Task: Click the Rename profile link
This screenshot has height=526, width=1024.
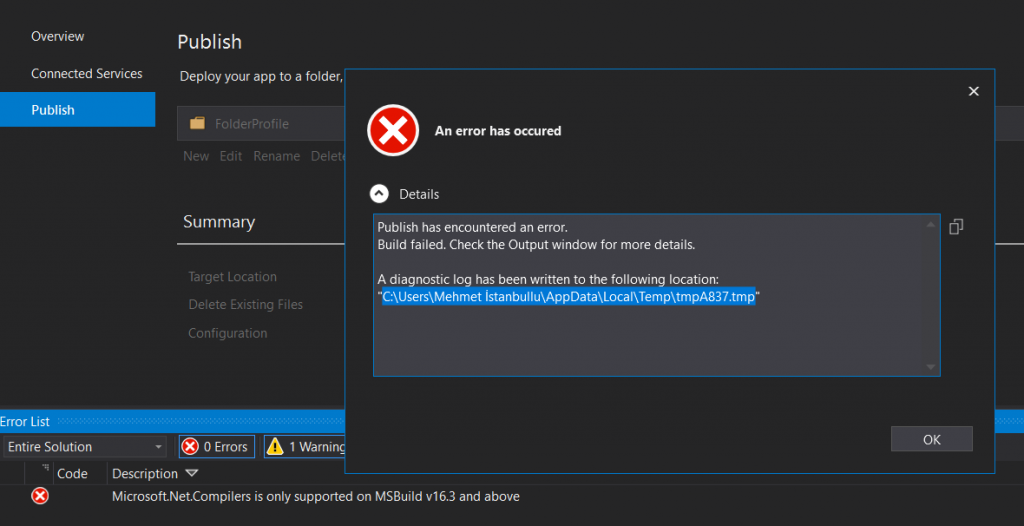Action: 276,156
